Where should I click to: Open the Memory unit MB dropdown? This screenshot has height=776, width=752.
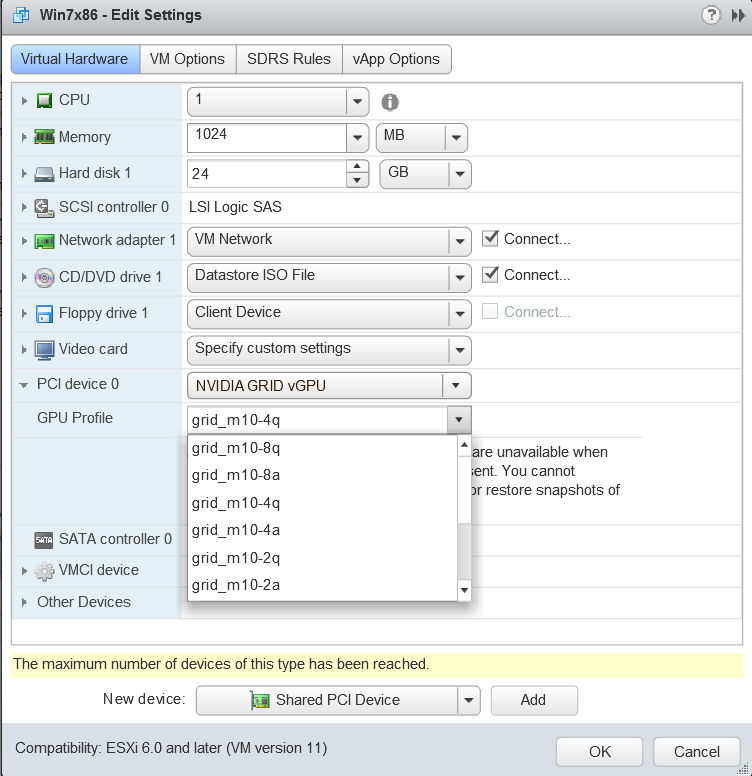pyautogui.click(x=456, y=138)
